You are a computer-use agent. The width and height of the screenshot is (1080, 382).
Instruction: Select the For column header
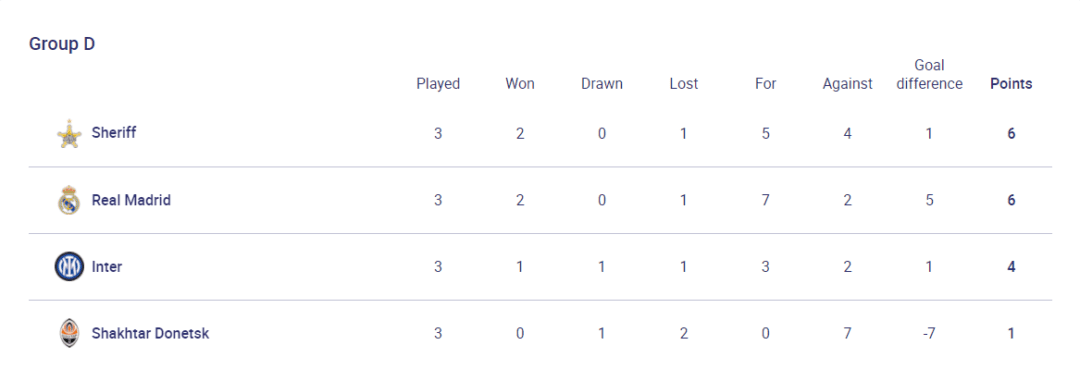pyautogui.click(x=765, y=84)
